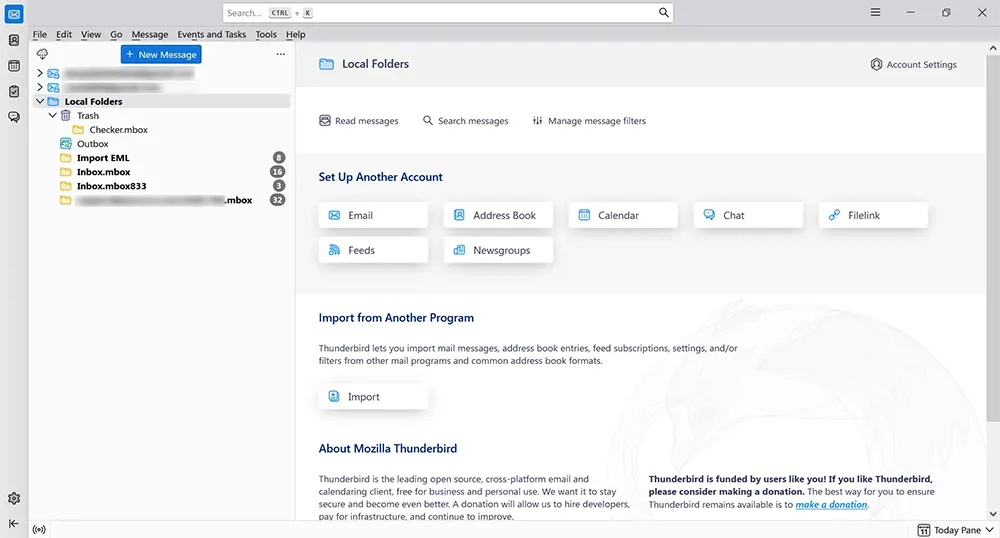Click the vertical scrollbar thumb
1000x538 pixels.
(x=993, y=237)
